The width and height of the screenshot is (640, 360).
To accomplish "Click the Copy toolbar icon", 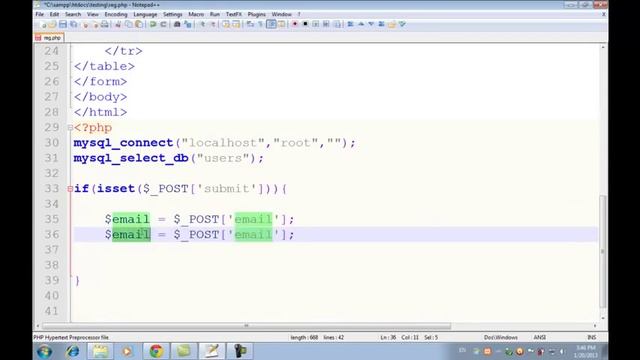I will [x=128, y=24].
